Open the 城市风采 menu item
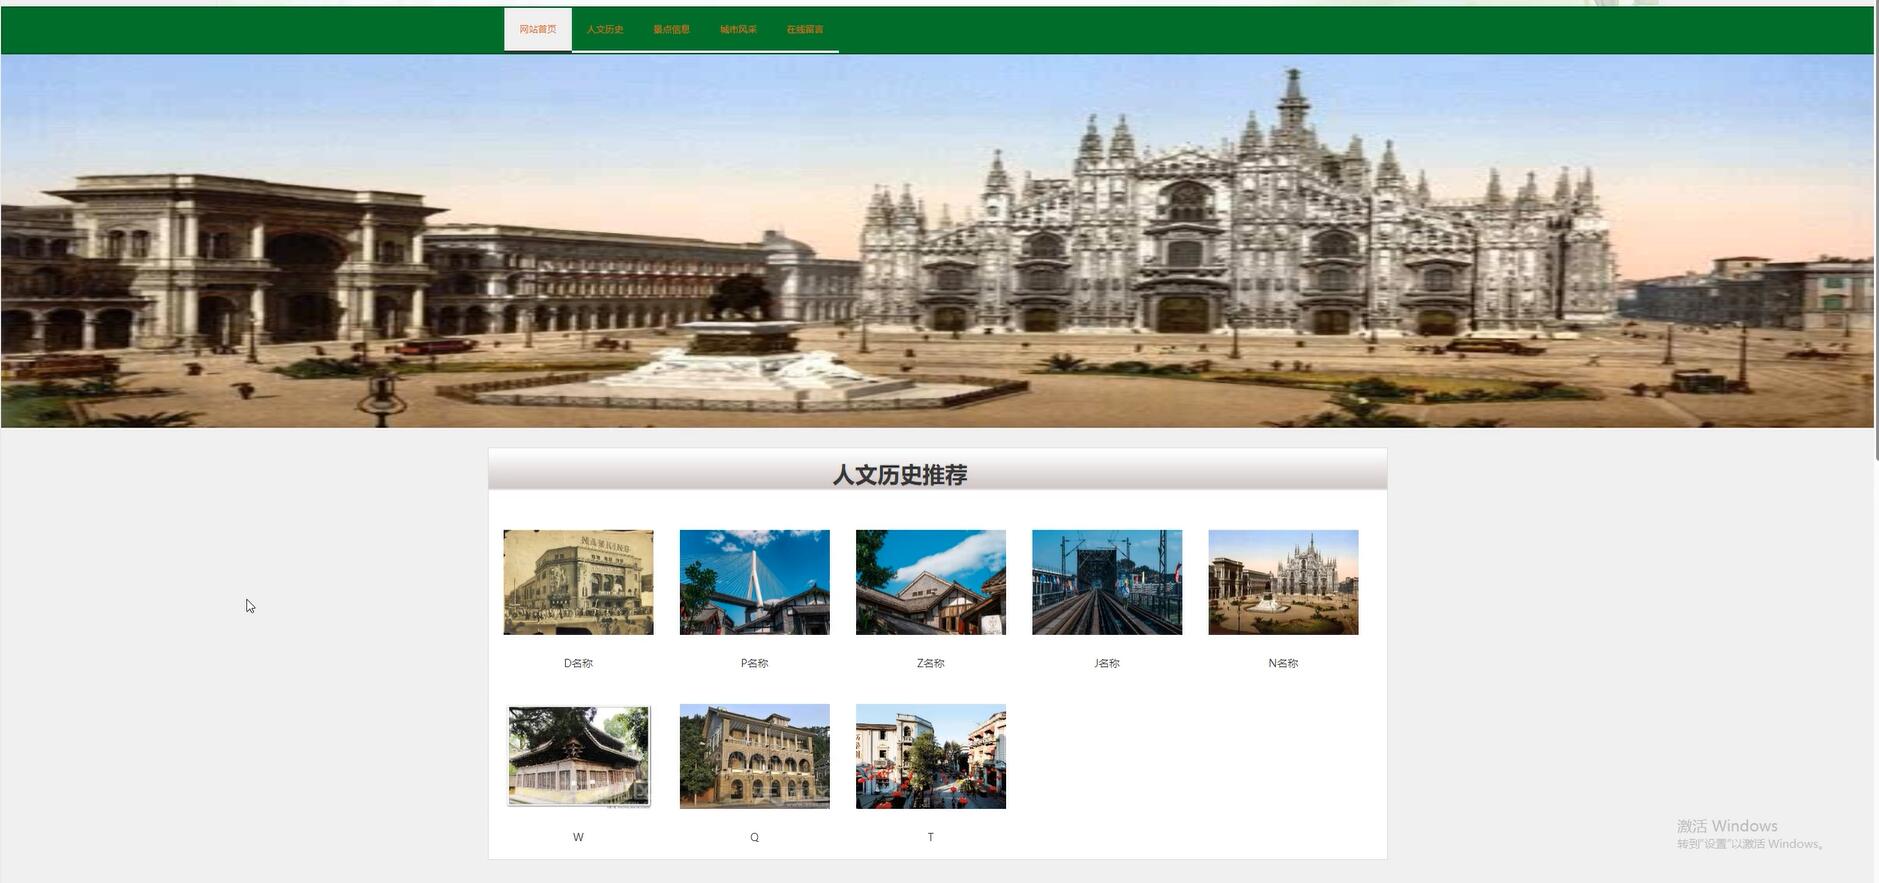Image resolution: width=1879 pixels, height=883 pixels. click(x=738, y=29)
